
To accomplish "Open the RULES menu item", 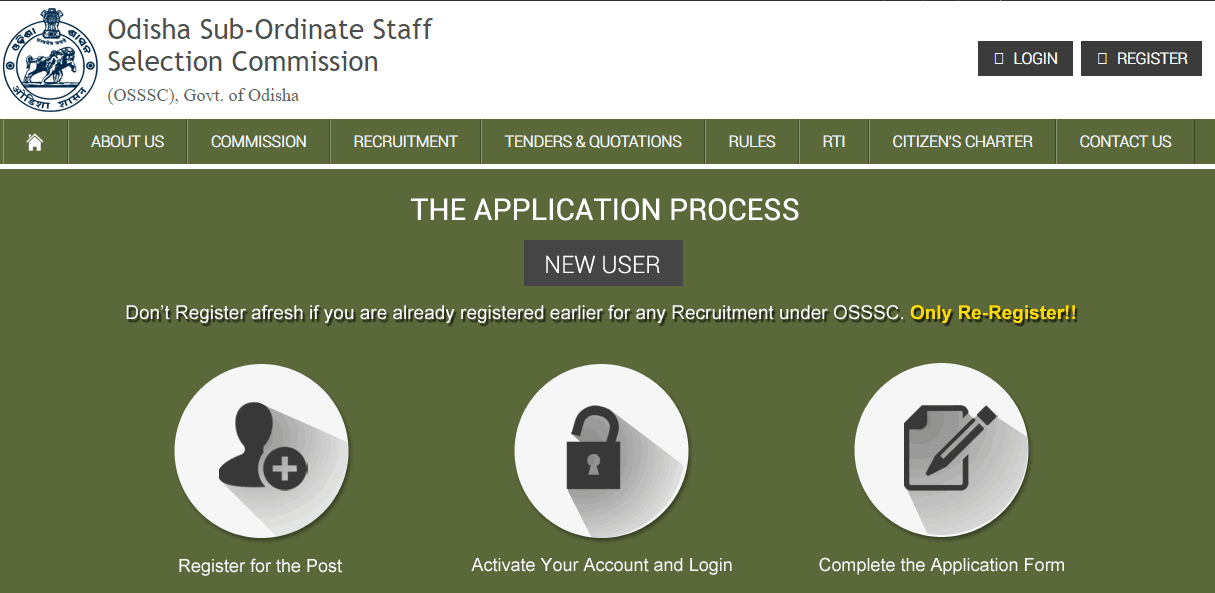I will tap(752, 142).
